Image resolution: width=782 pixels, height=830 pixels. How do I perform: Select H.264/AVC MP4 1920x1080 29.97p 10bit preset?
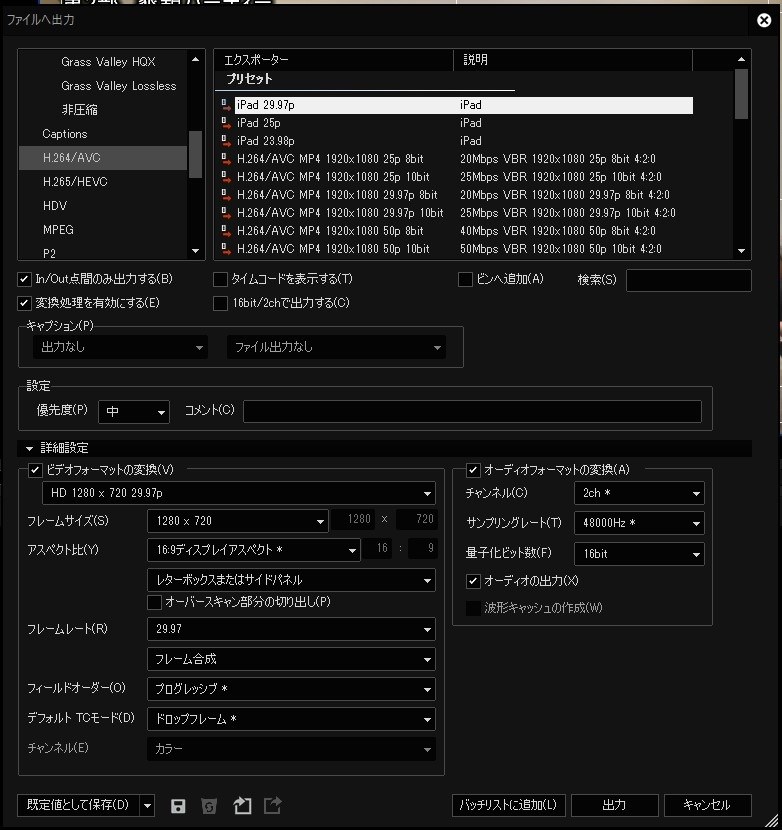point(463,213)
